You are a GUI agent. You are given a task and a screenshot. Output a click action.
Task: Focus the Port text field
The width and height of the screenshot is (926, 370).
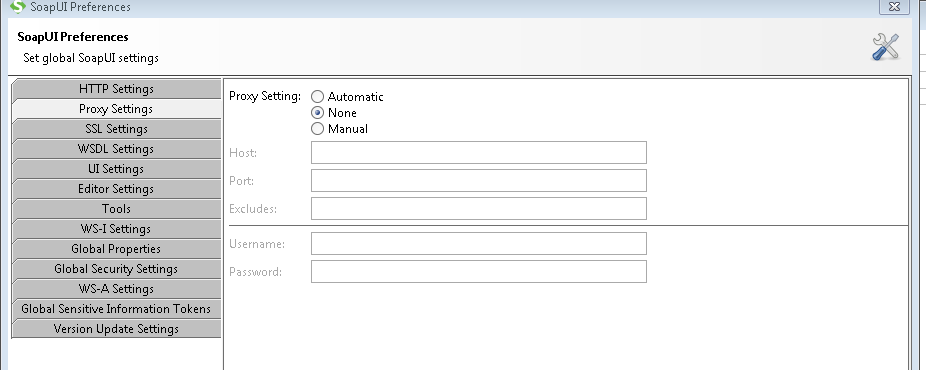pyautogui.click(x=479, y=180)
